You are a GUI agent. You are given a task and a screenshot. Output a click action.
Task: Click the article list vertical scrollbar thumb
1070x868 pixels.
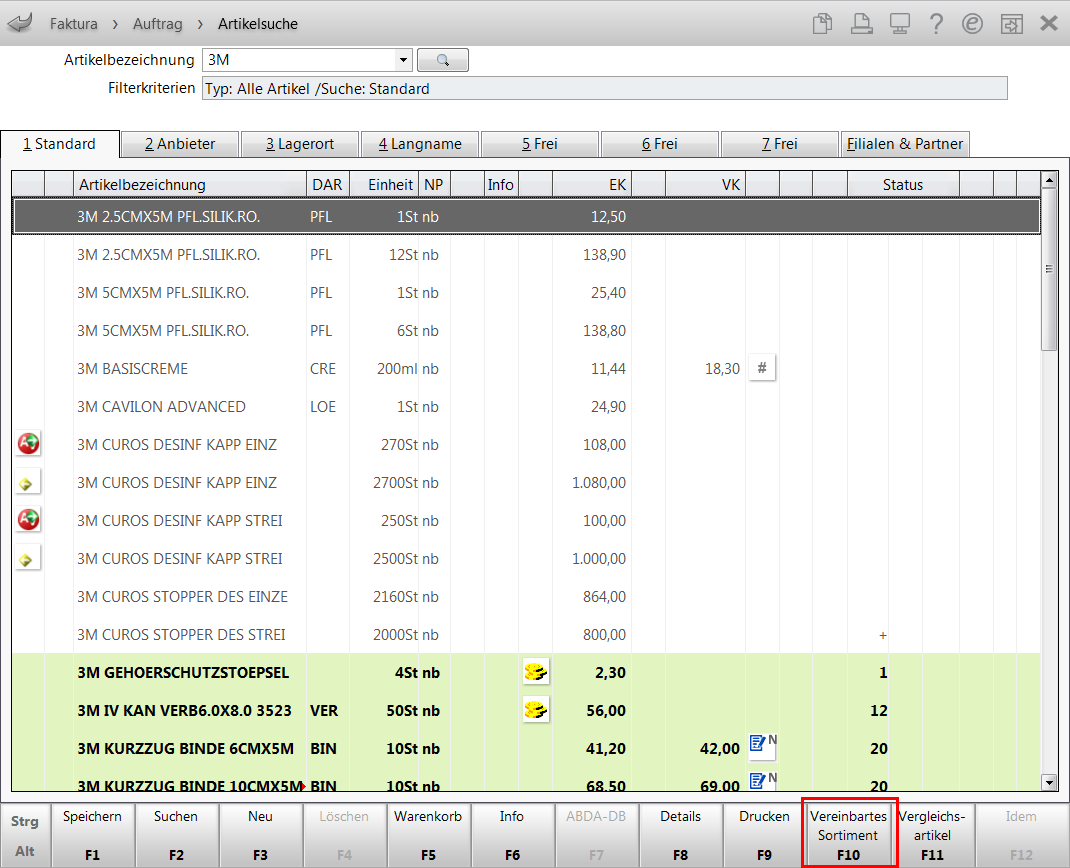coord(1050,270)
